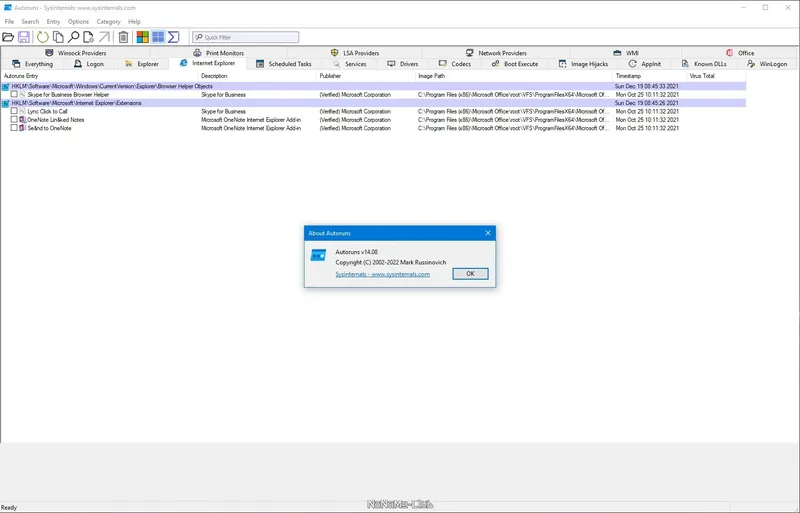Screen dimensions: 800x513
Task: Toggle checkbox for OneNote Linked Notes
Action: pyautogui.click(x=14, y=119)
